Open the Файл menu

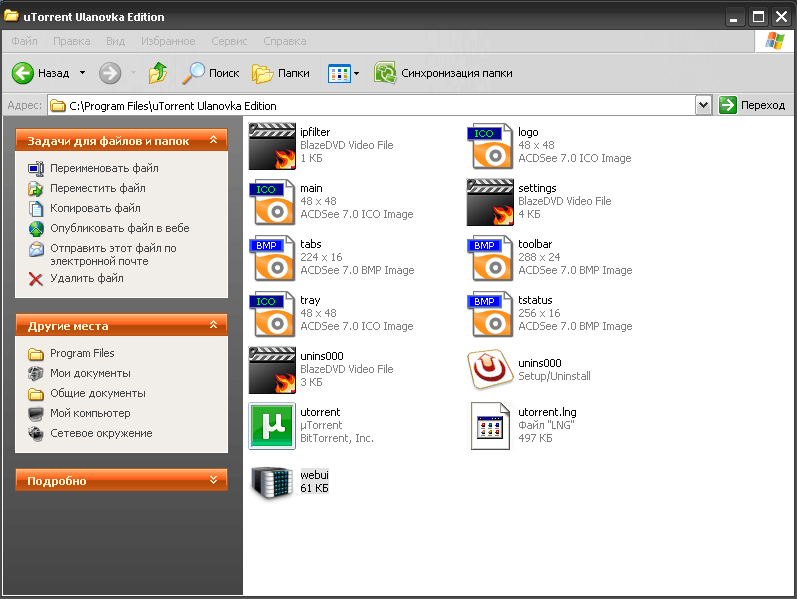point(25,41)
